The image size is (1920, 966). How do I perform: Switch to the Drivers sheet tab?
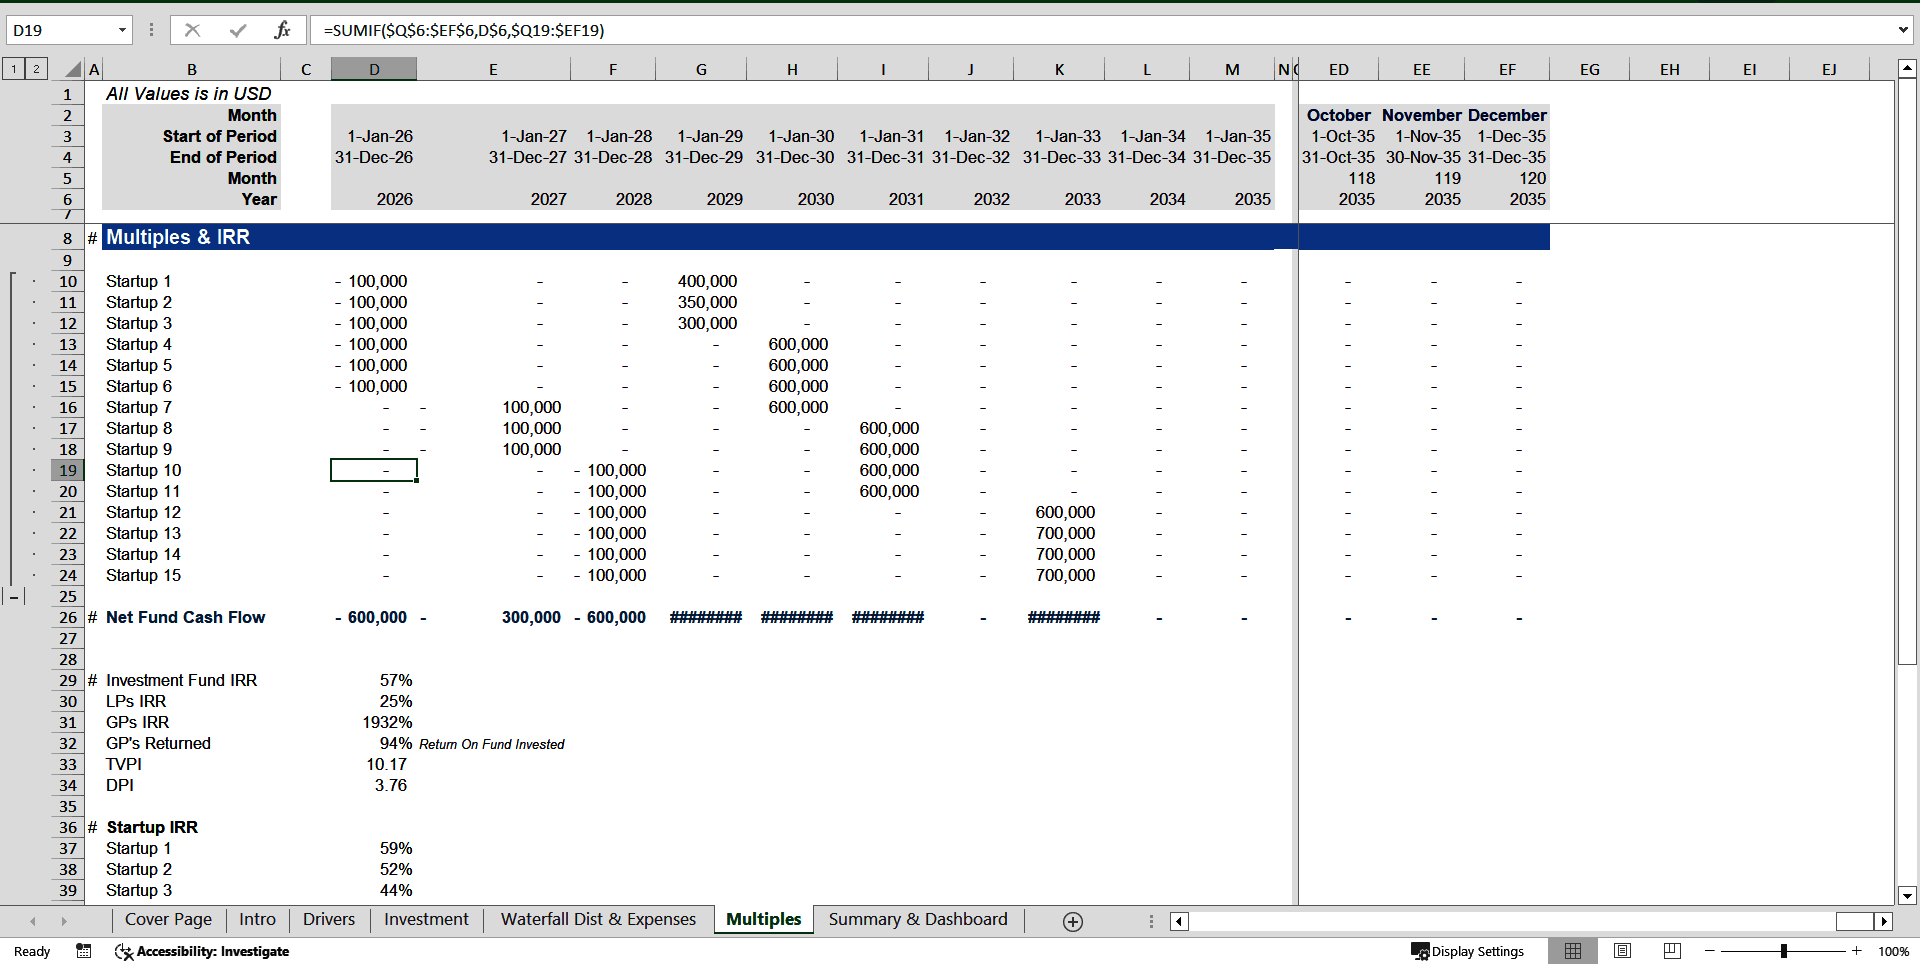(329, 920)
